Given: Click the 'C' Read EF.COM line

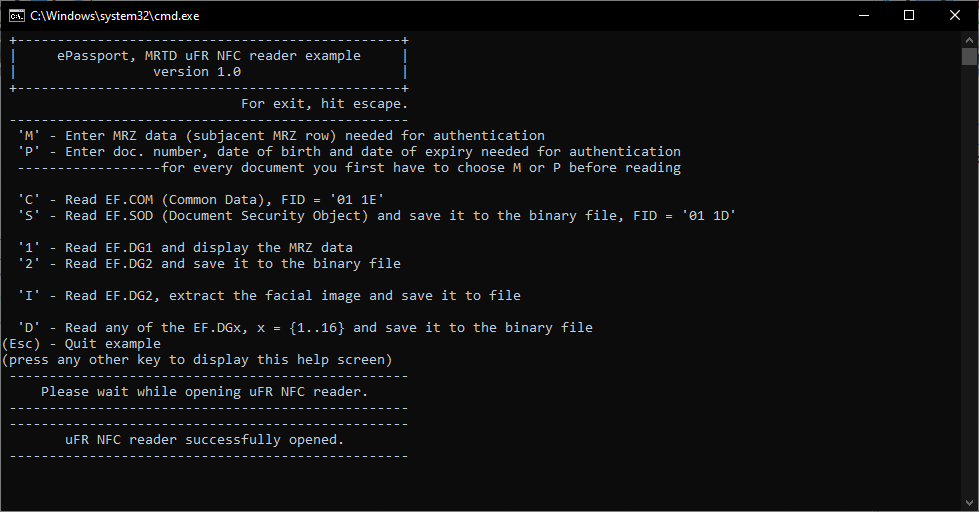Looking at the screenshot, I should 200,200.
